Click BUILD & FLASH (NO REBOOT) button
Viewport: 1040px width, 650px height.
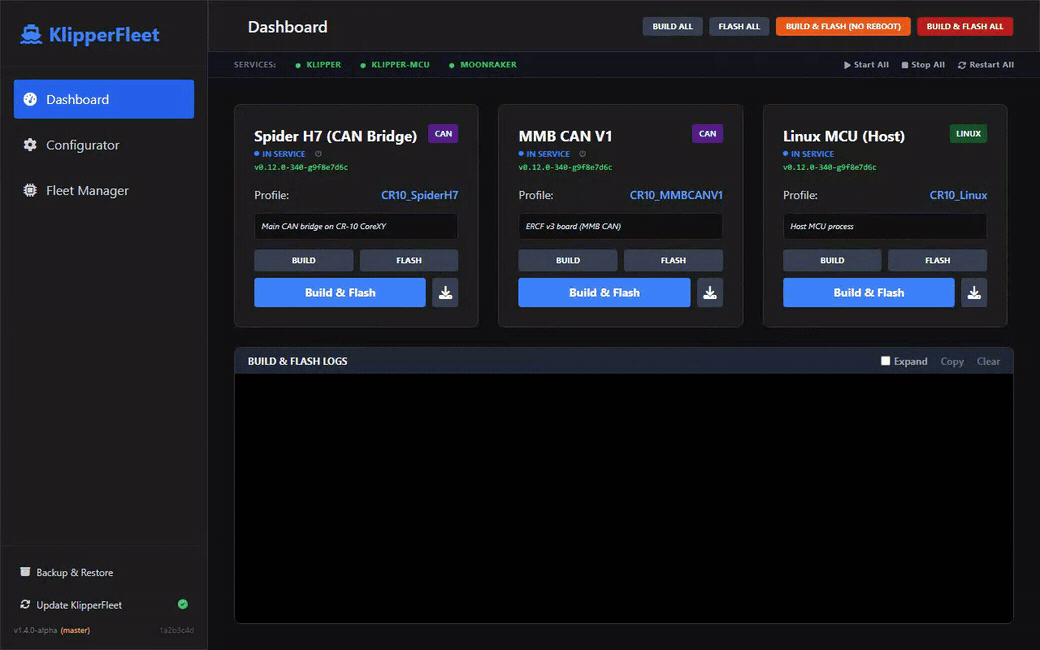[843, 27]
